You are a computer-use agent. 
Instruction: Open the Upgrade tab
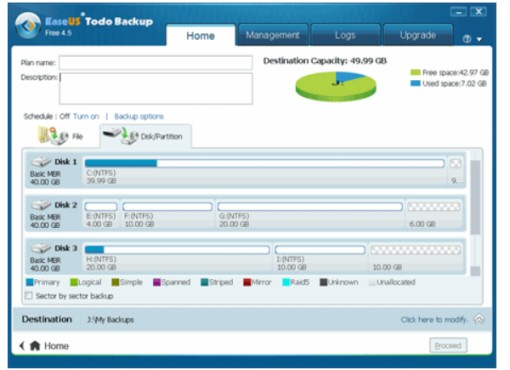(x=418, y=35)
